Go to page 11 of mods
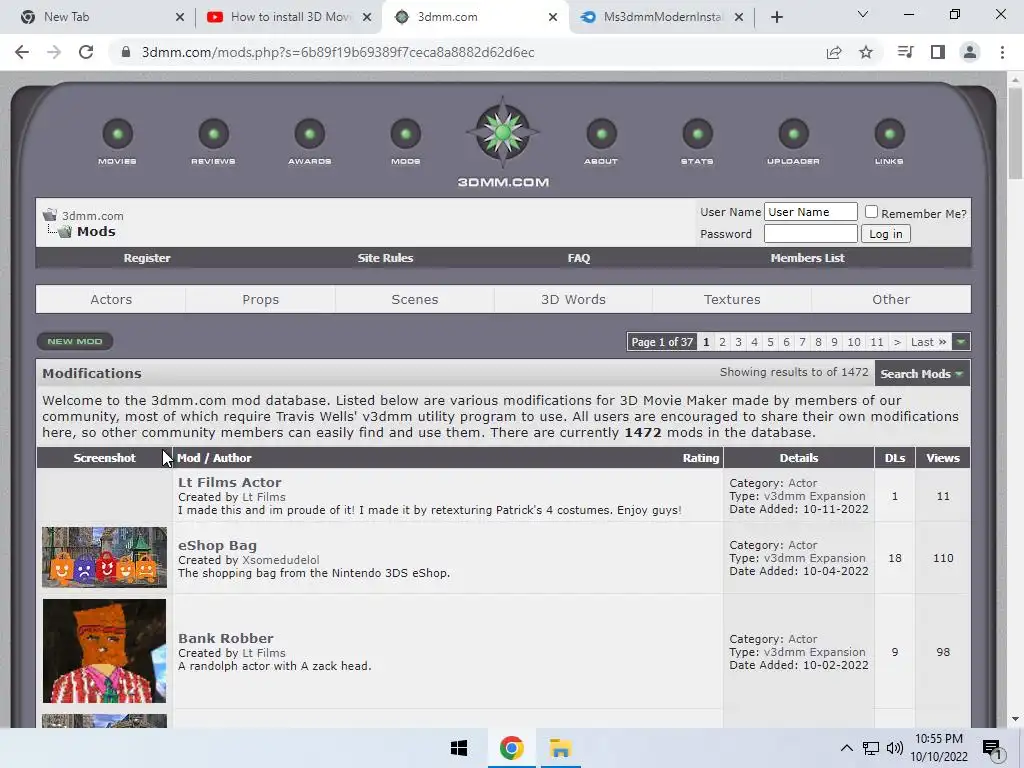Viewport: 1024px width, 768px height. [876, 342]
